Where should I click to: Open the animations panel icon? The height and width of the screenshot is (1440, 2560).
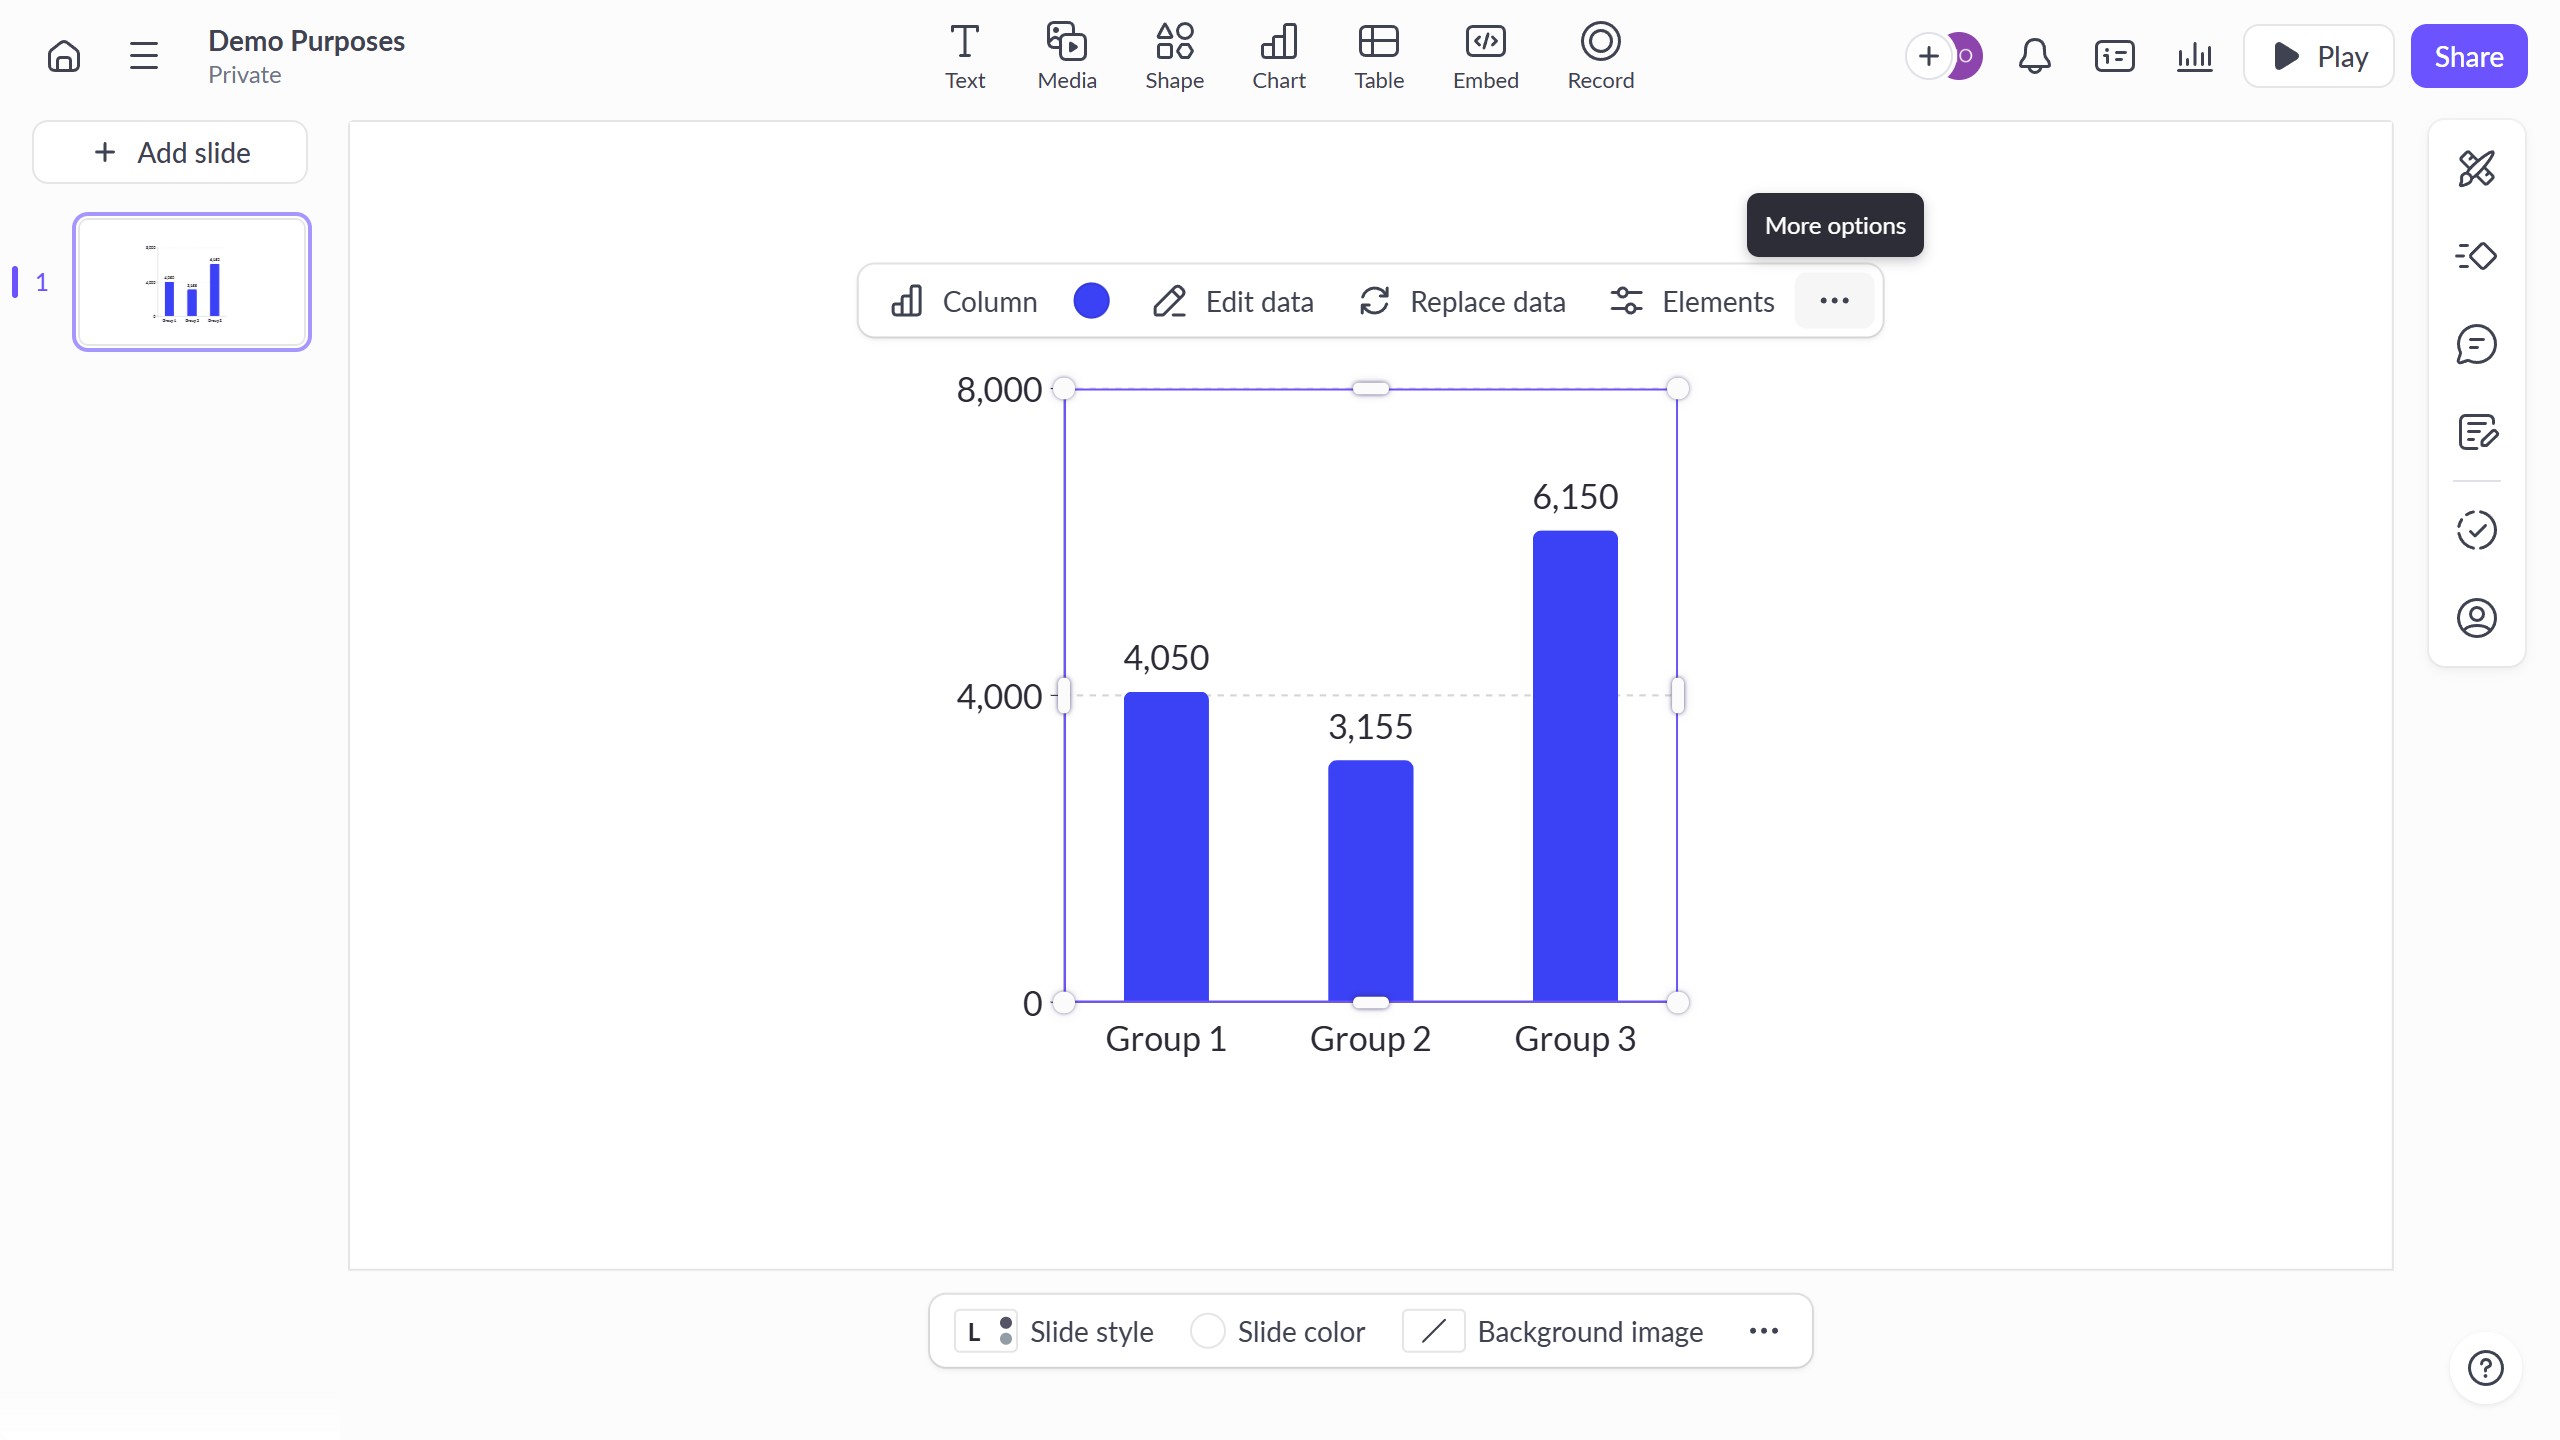[x=2476, y=257]
